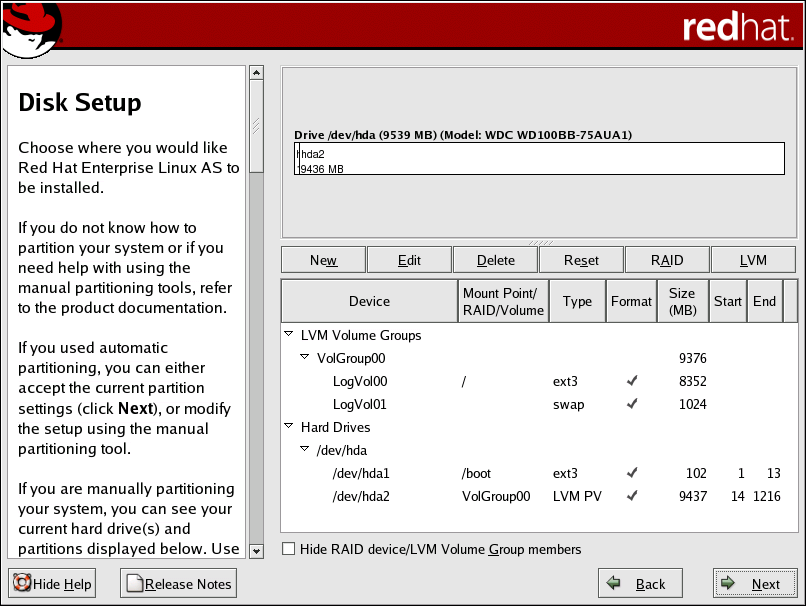The image size is (806, 606).
Task: Click the Size (MB) column header
Action: (681, 301)
